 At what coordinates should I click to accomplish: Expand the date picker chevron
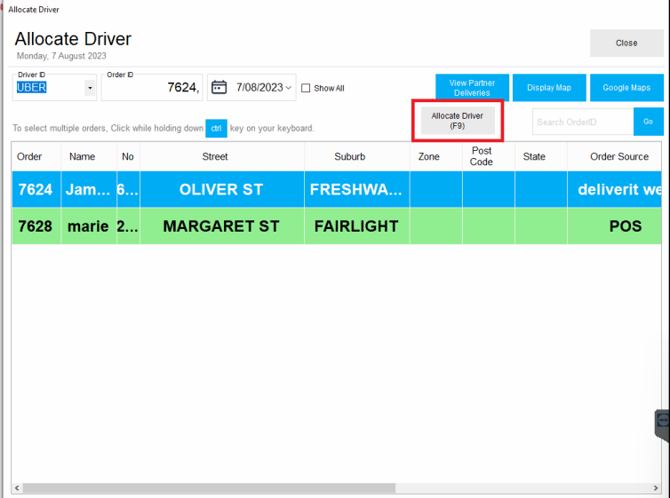(x=289, y=88)
